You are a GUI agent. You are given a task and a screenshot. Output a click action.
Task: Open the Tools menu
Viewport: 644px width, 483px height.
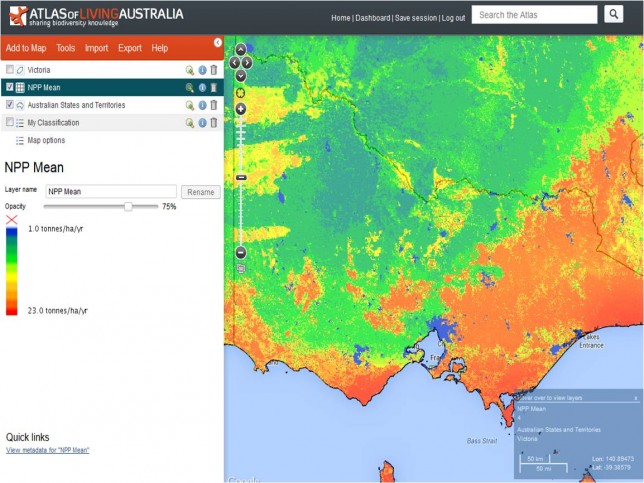coord(66,48)
